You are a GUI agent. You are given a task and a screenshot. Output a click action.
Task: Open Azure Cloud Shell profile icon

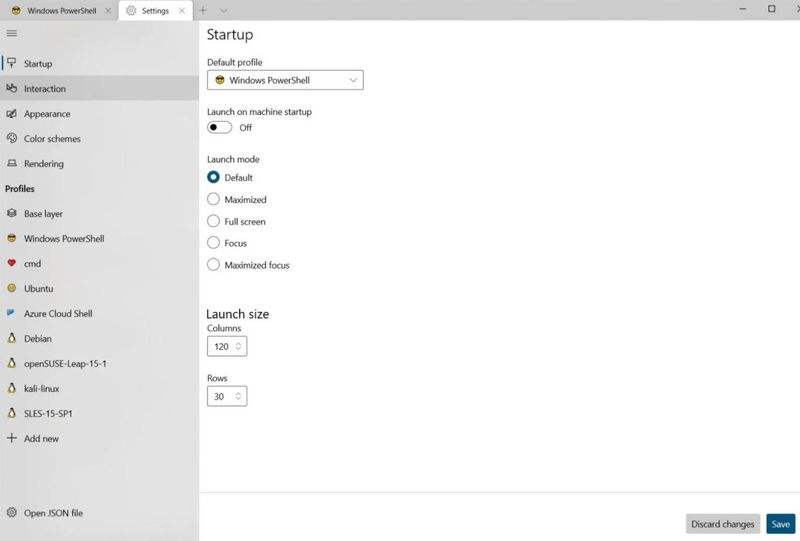click(12, 313)
